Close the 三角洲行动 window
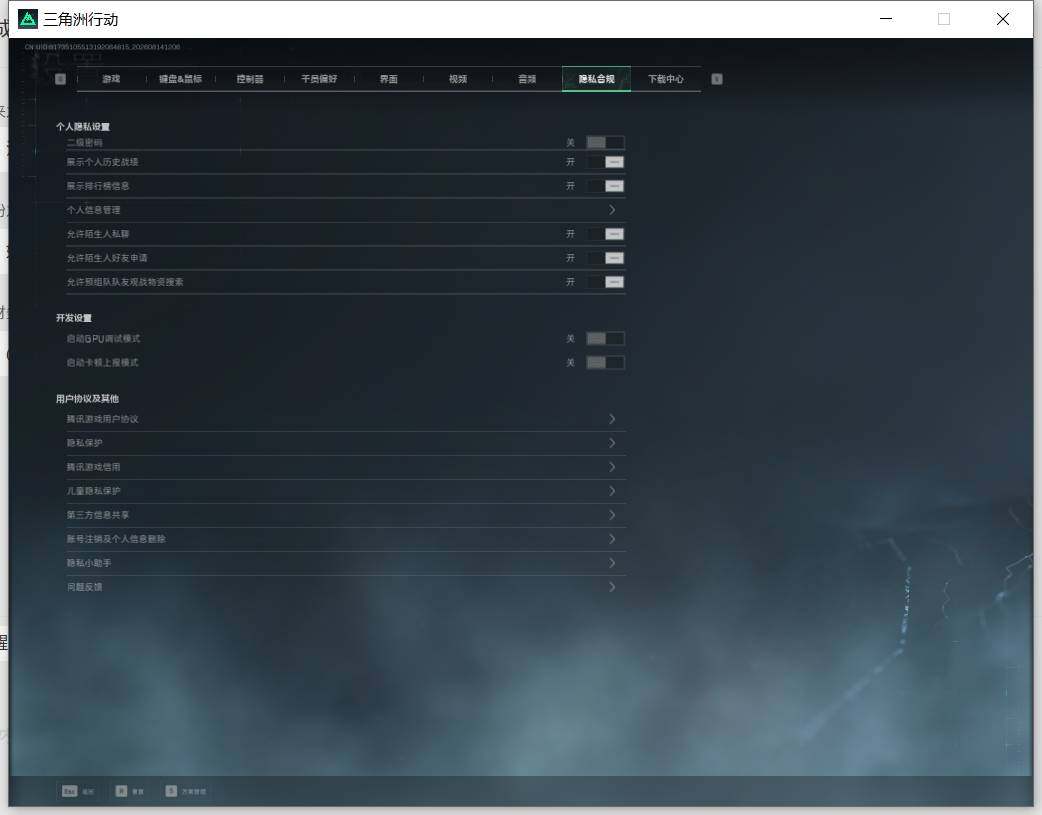 click(1003, 19)
